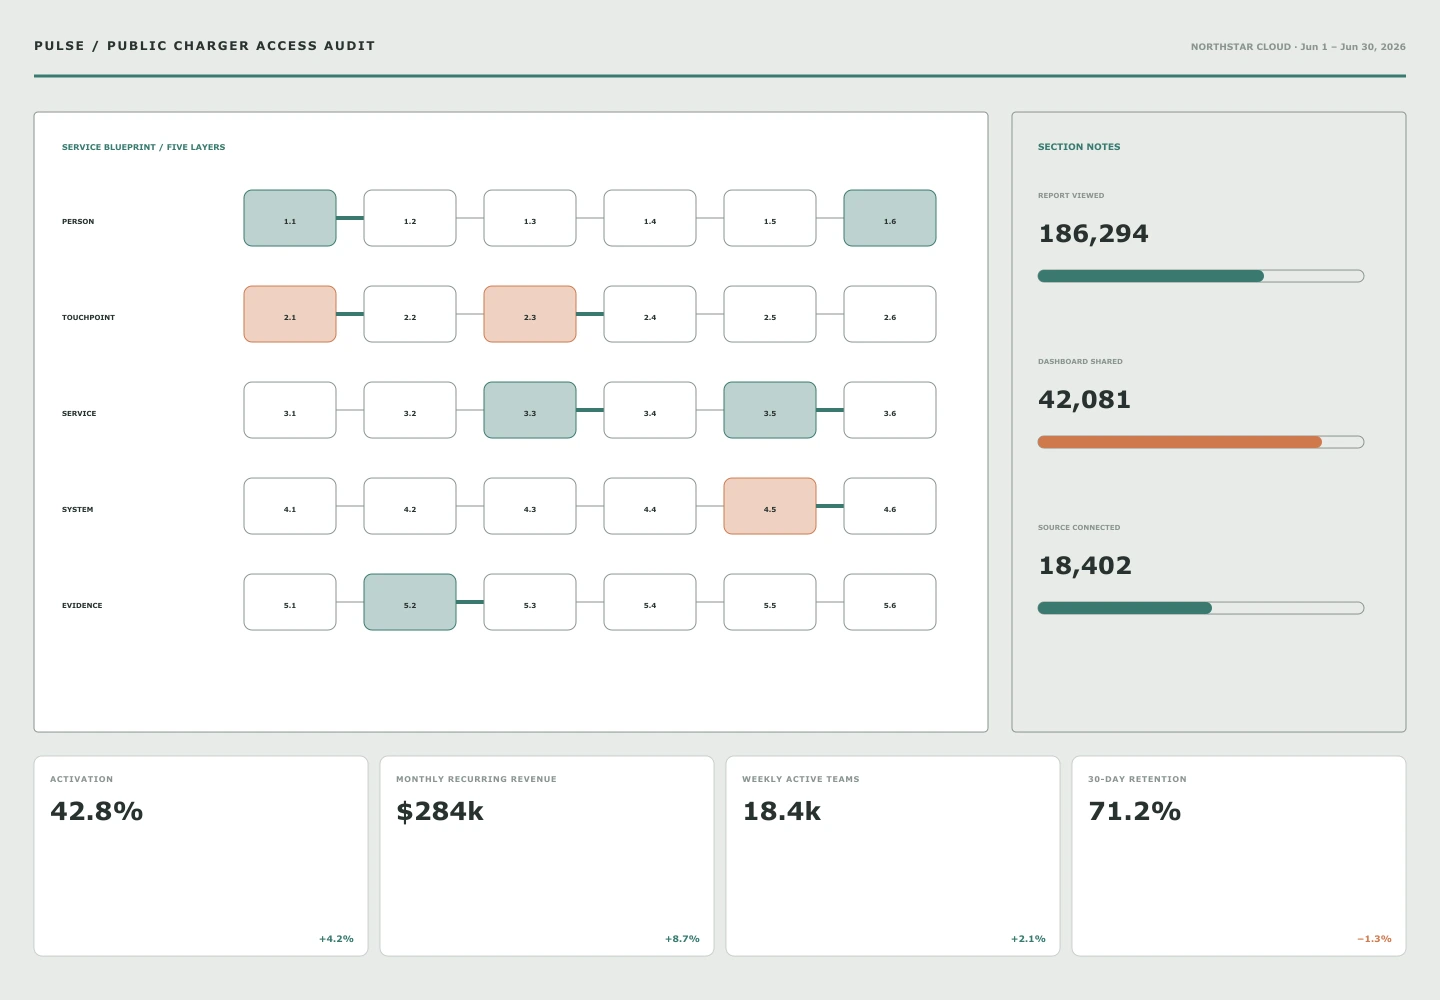Click the Source Connected progress bar
Screen dimensions: 1440x1000
[x=1201, y=608]
